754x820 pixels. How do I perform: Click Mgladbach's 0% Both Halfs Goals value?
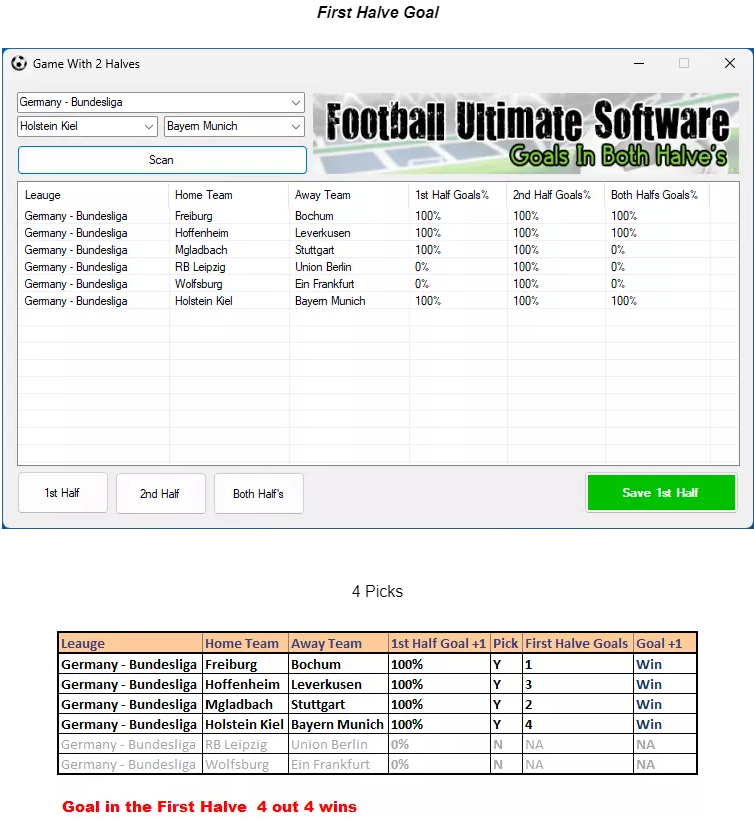pyautogui.click(x=618, y=250)
